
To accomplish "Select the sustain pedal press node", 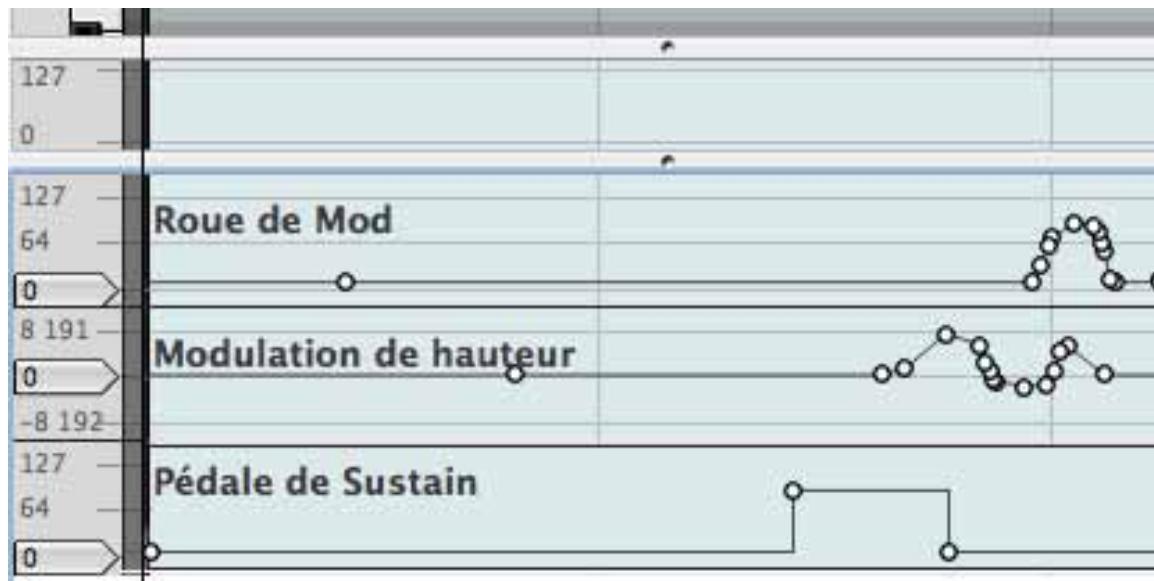I will tap(793, 491).
